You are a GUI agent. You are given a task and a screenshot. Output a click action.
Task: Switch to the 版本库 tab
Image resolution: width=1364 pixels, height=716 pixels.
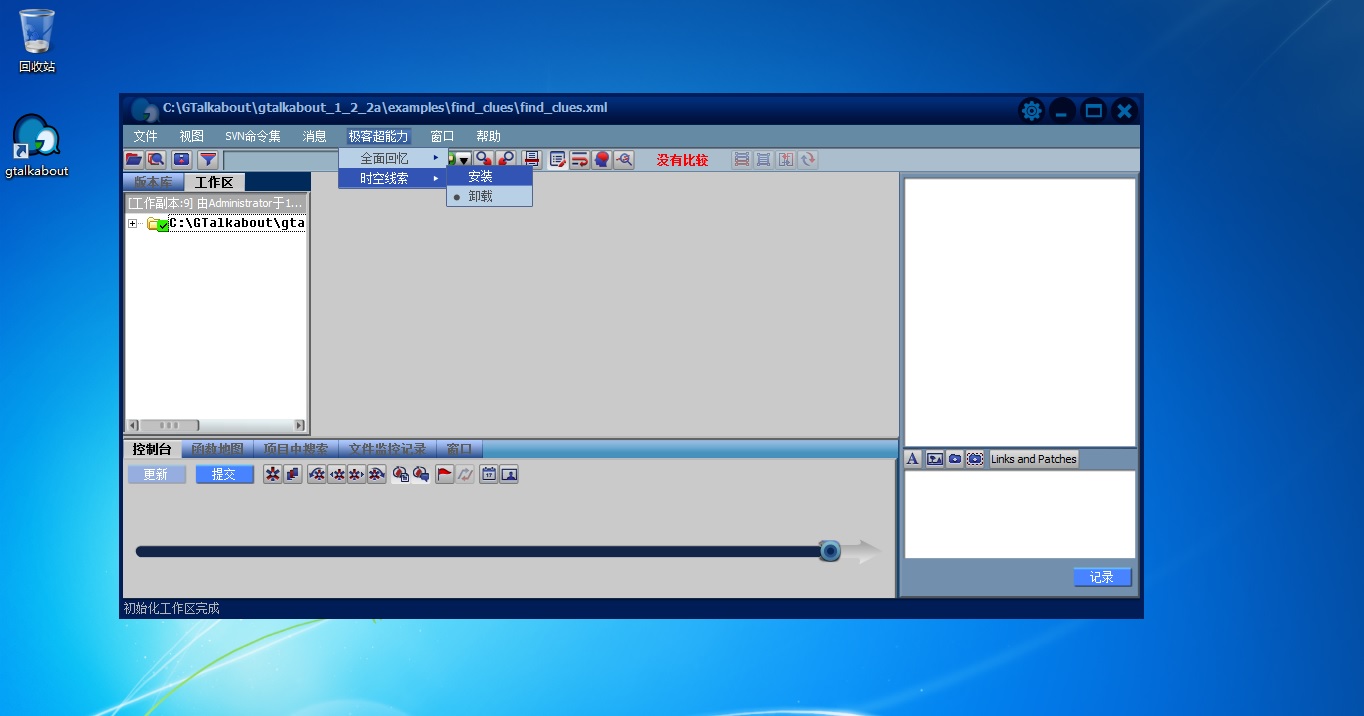click(153, 182)
